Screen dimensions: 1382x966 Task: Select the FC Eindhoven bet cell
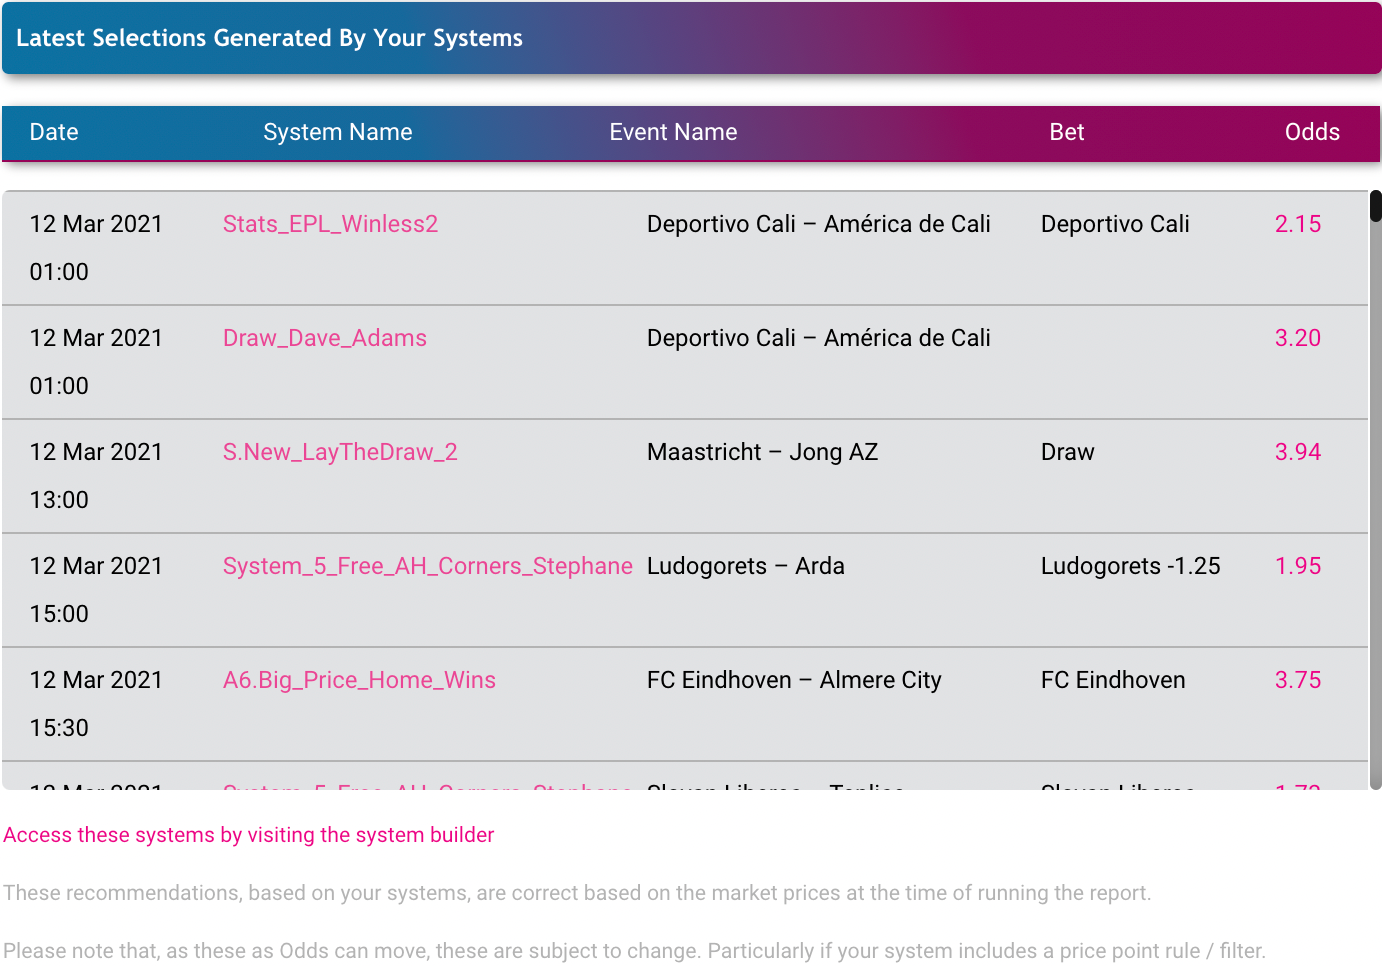[x=1113, y=680]
